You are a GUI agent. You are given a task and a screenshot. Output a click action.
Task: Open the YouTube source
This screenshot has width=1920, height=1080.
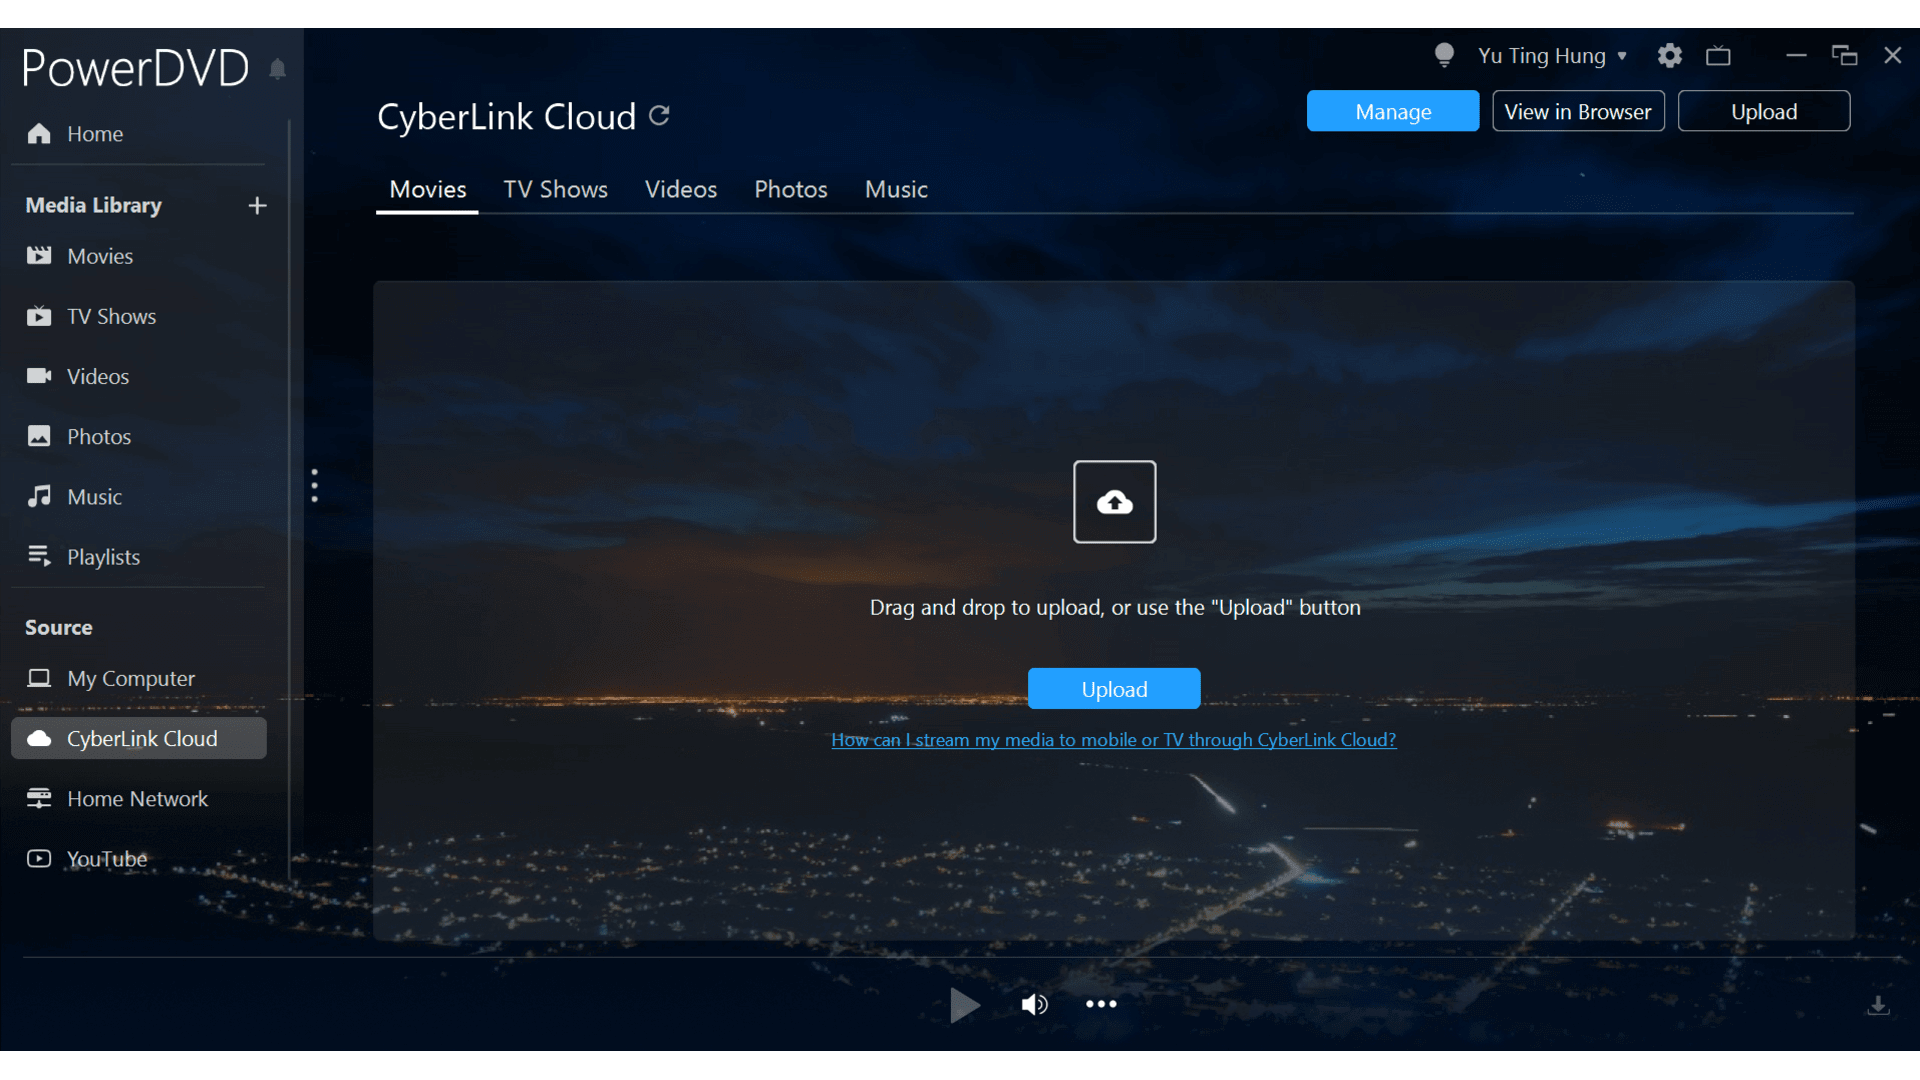[x=106, y=858]
